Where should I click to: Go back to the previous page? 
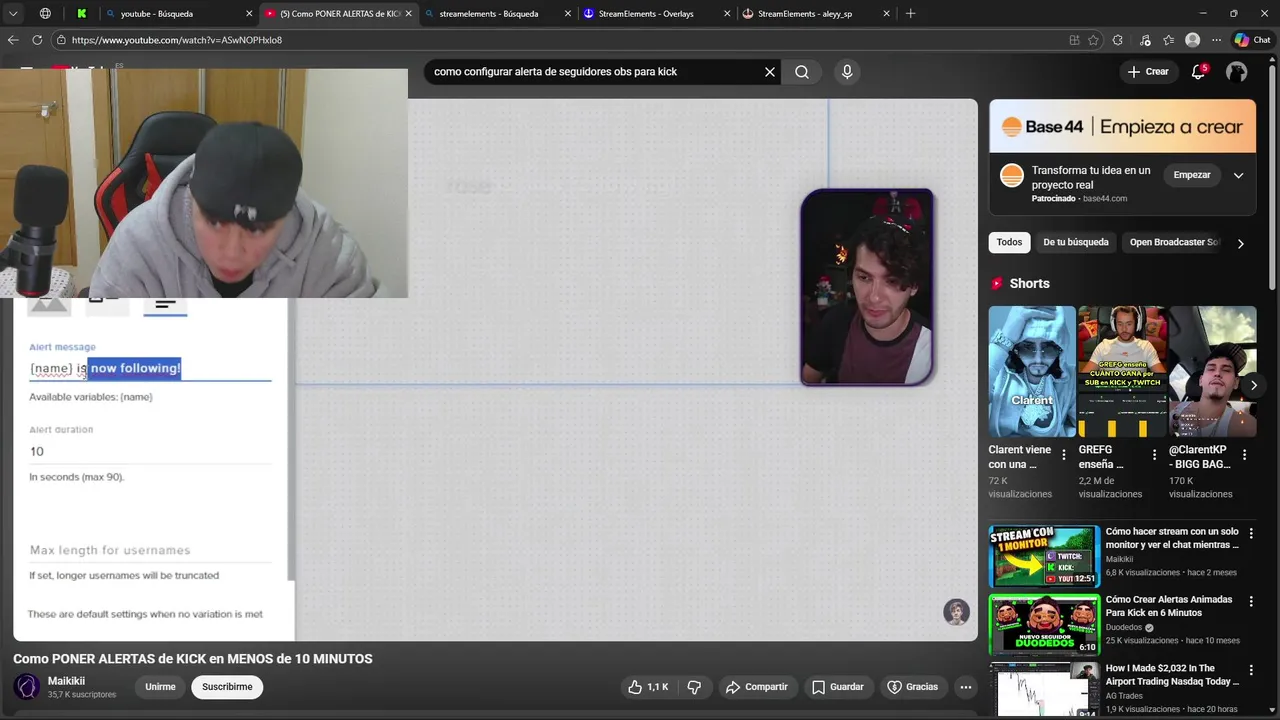pyautogui.click(x=13, y=40)
